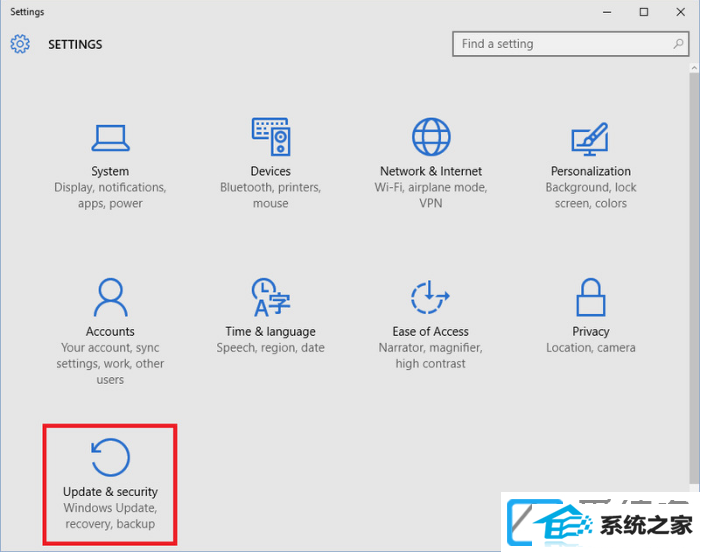Click 'Bluetooth, printers, mouse' description
This screenshot has width=701, height=552.
click(x=270, y=195)
